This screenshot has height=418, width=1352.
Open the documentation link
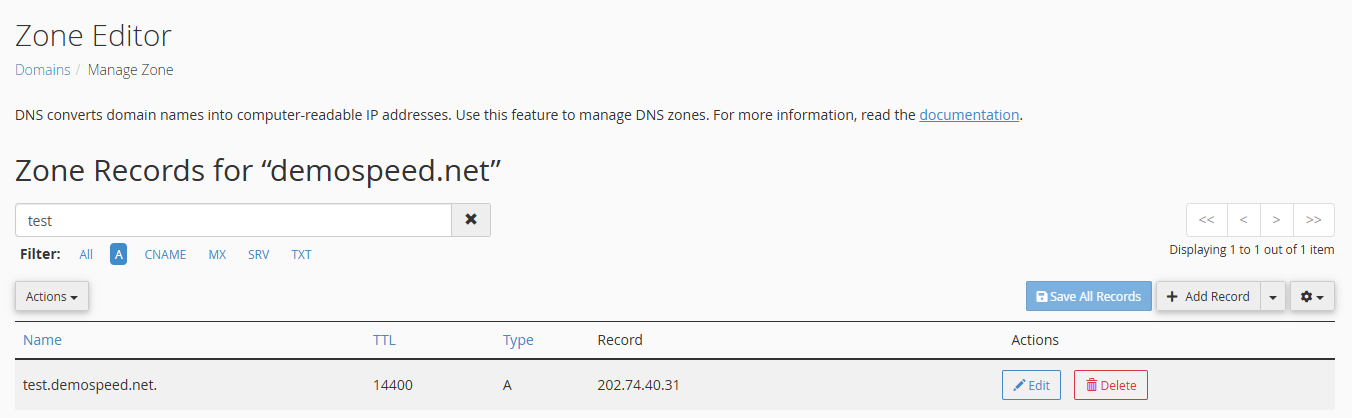pos(969,115)
